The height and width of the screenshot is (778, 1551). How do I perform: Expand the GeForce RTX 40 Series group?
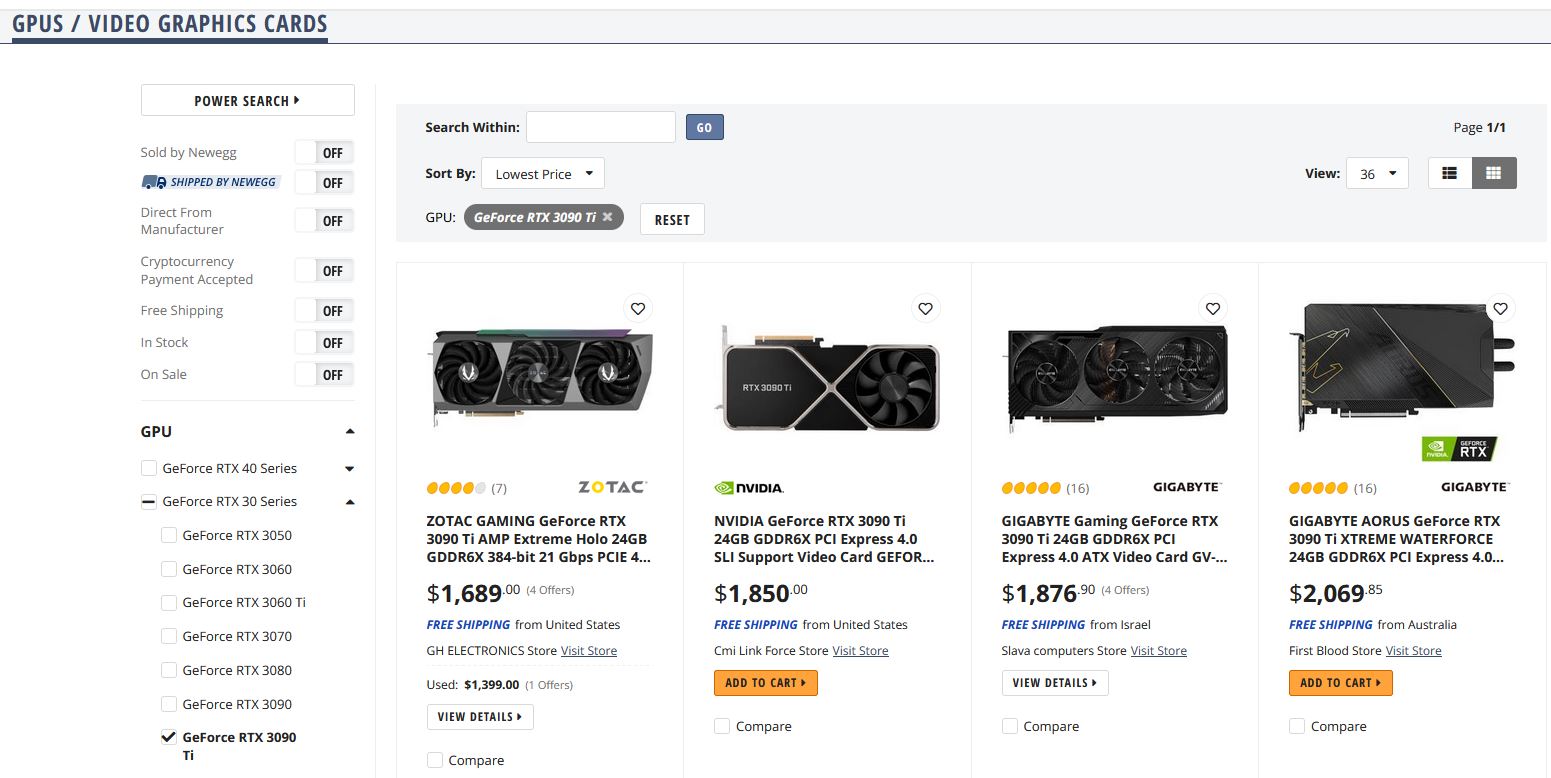350,468
